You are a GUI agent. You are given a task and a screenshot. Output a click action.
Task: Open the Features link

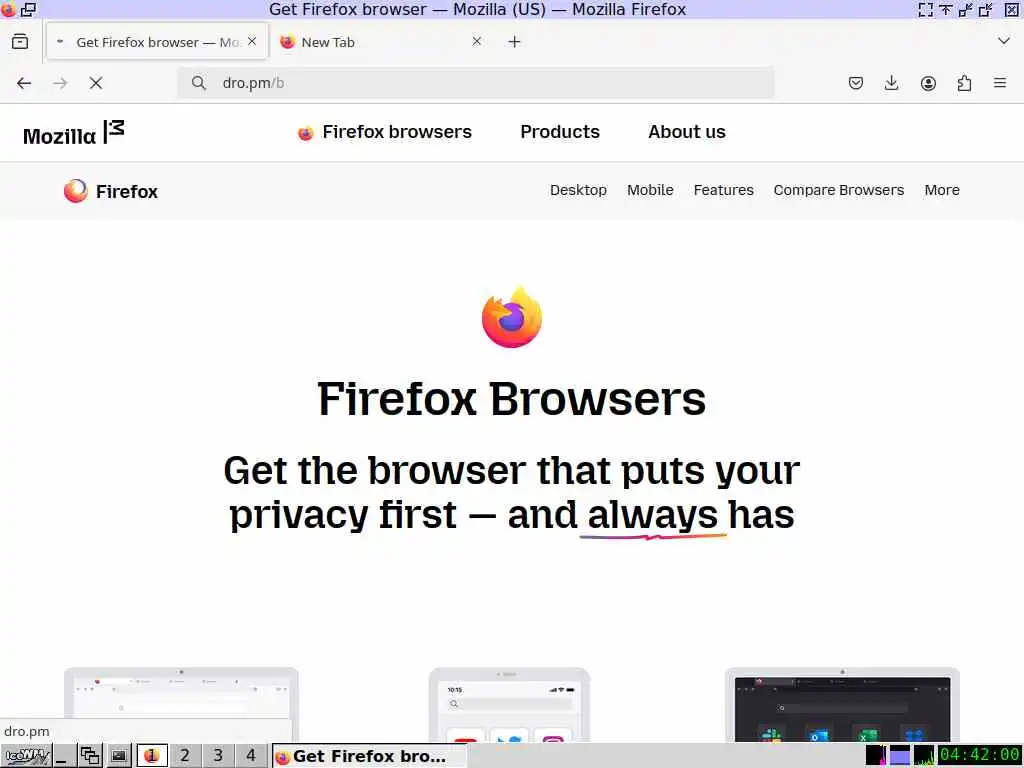tap(723, 190)
